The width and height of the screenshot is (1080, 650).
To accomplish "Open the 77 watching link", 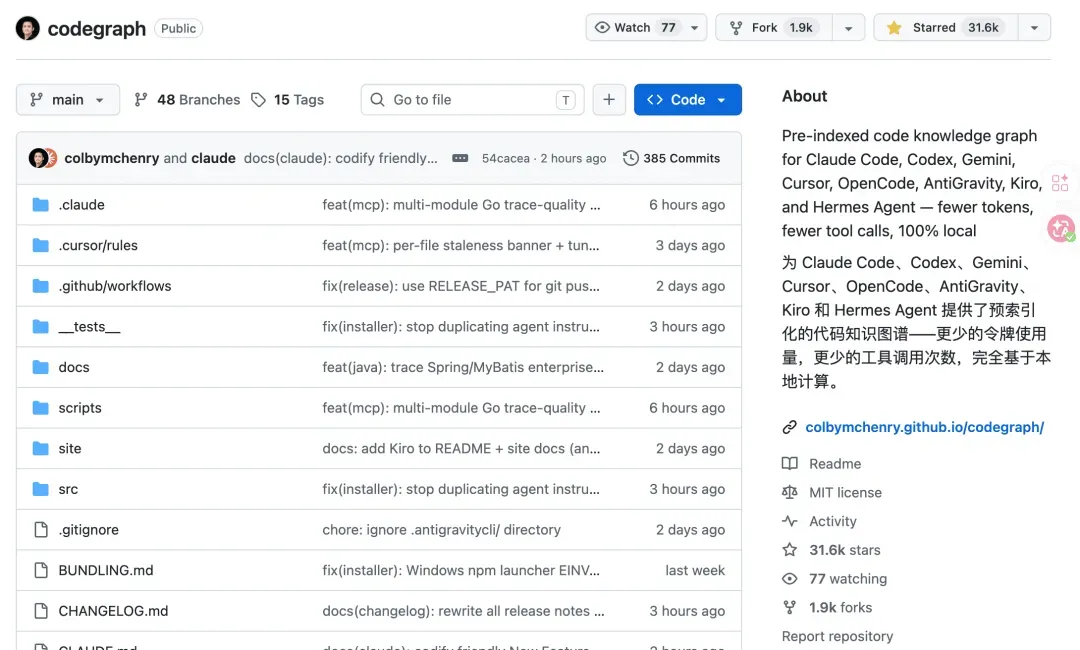I will pyautogui.click(x=848, y=579).
